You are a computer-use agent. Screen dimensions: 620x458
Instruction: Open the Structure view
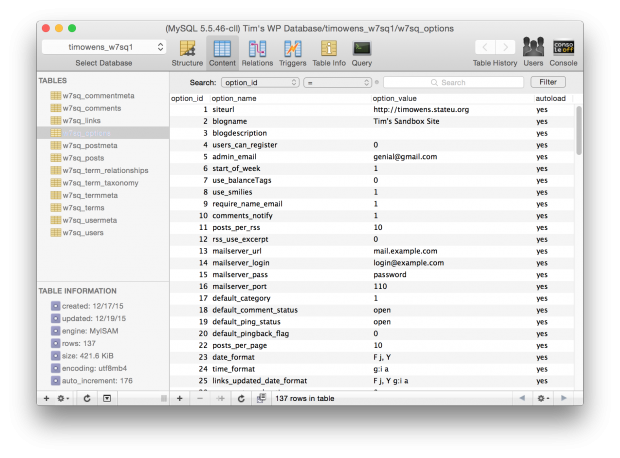[187, 53]
